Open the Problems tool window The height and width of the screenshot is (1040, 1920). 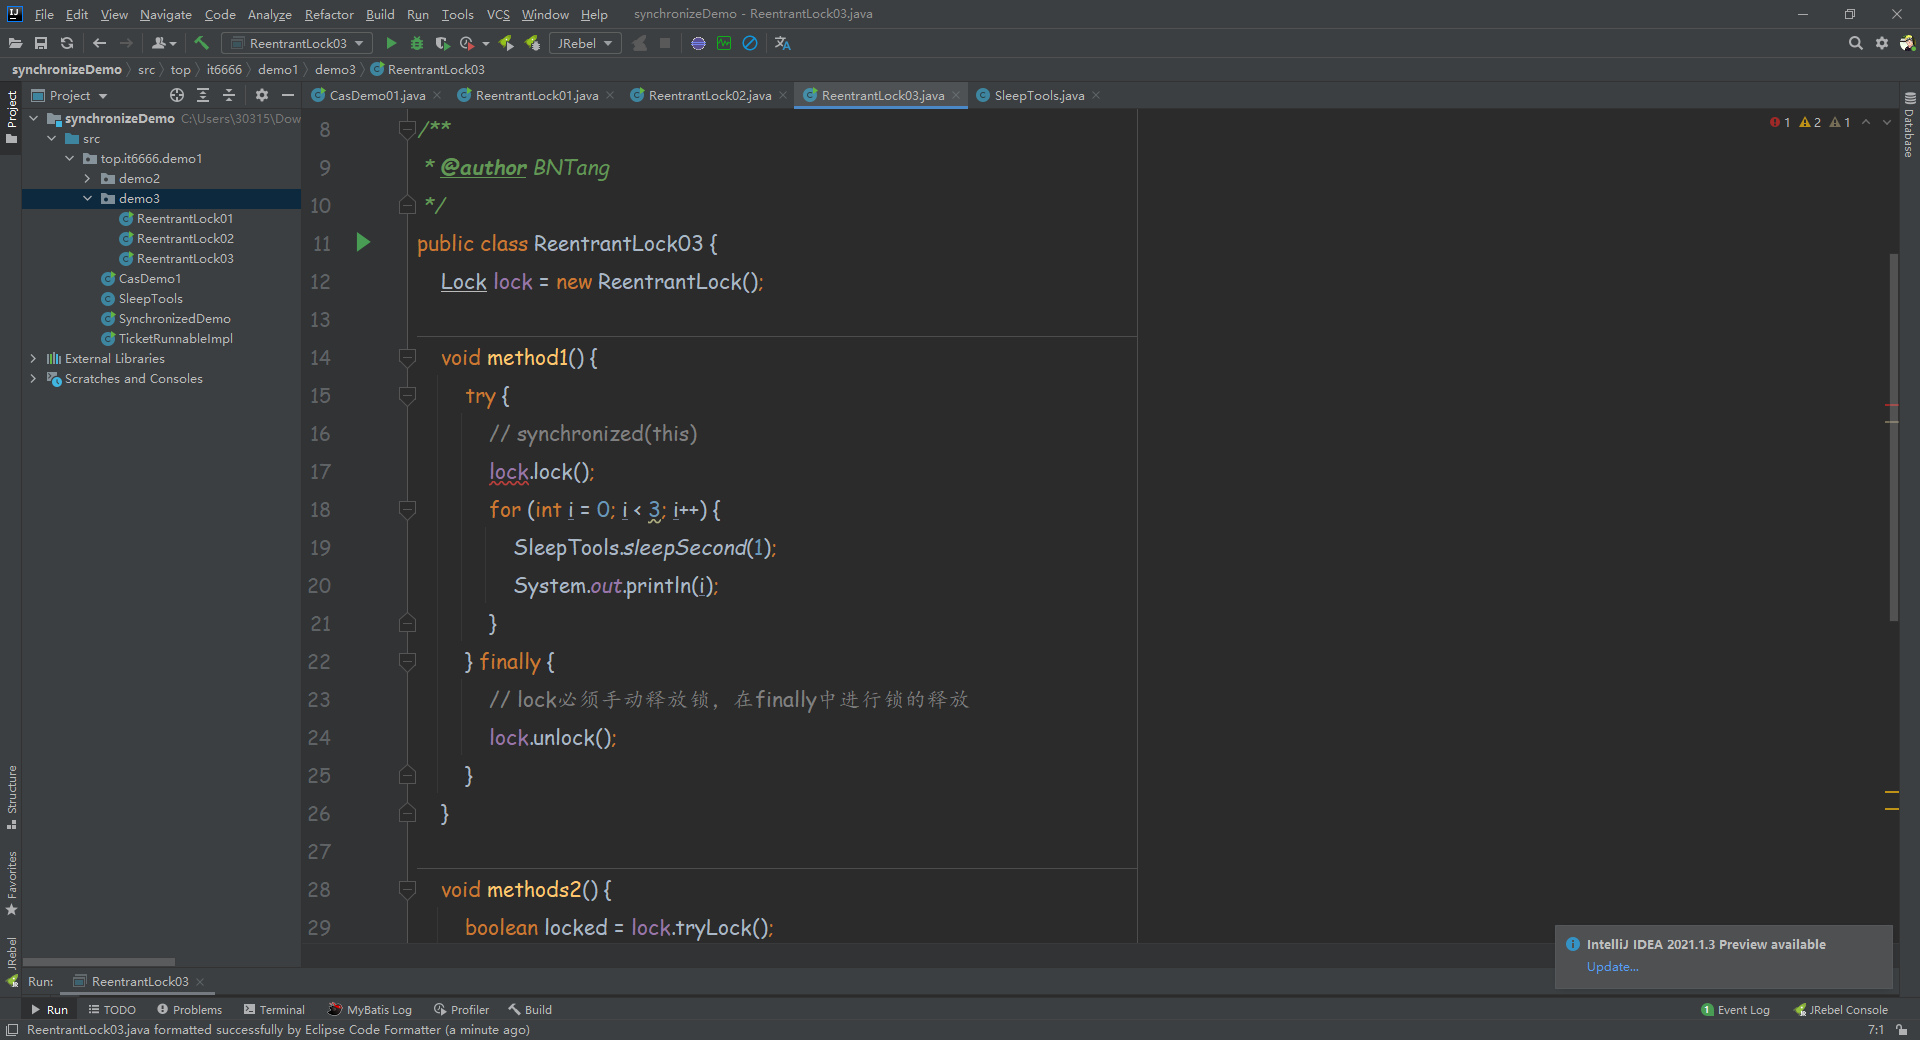point(189,1009)
